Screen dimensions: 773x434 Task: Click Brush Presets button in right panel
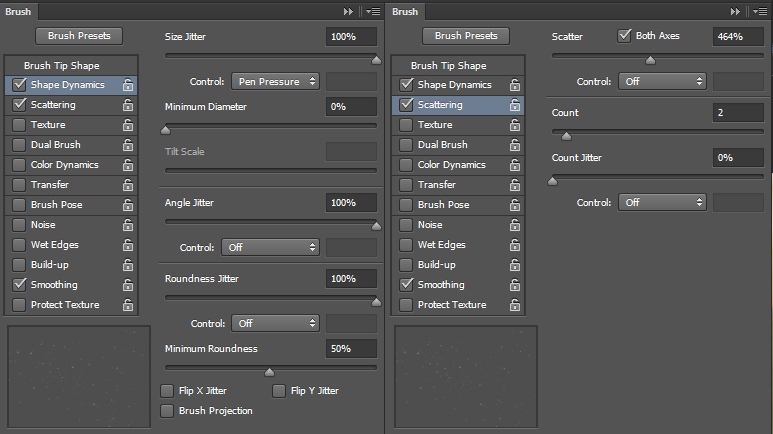pos(466,36)
